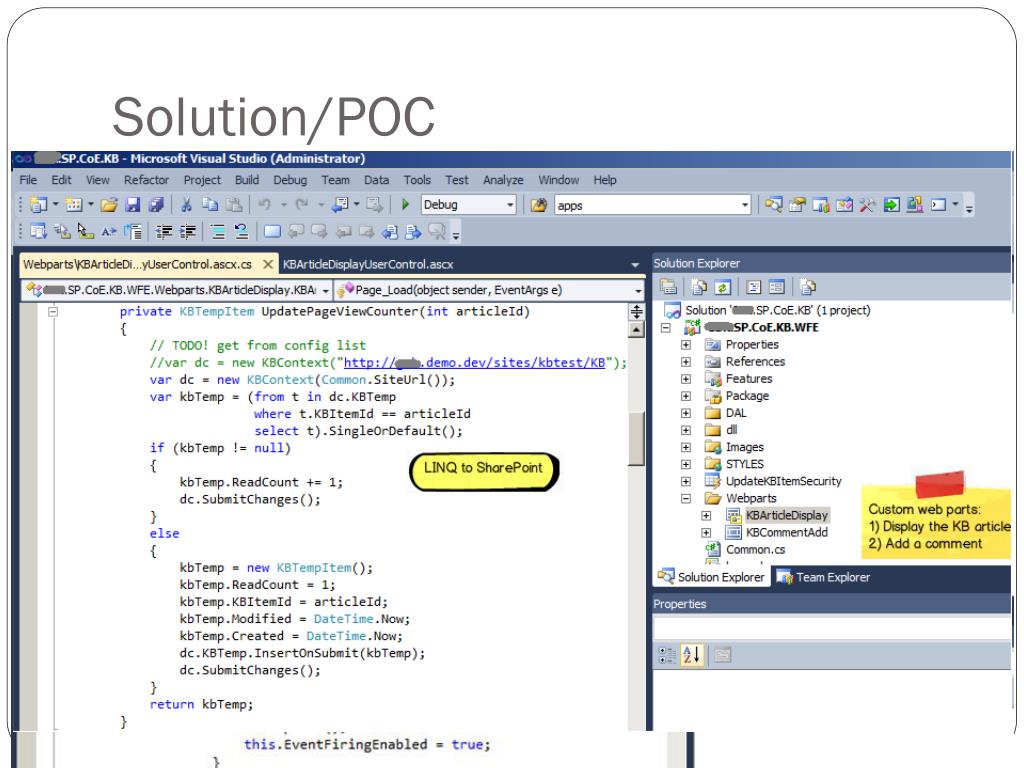The width and height of the screenshot is (1024, 768).
Task: Select Common.cs file in Solution Explorer
Action: (755, 549)
